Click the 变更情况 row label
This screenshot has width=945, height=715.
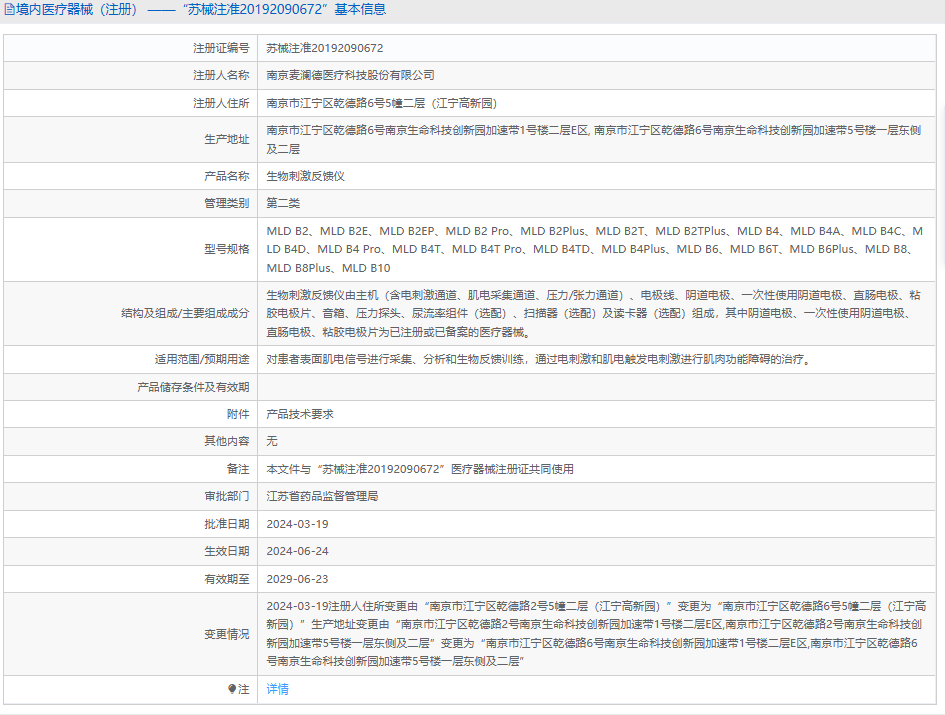(x=226, y=633)
